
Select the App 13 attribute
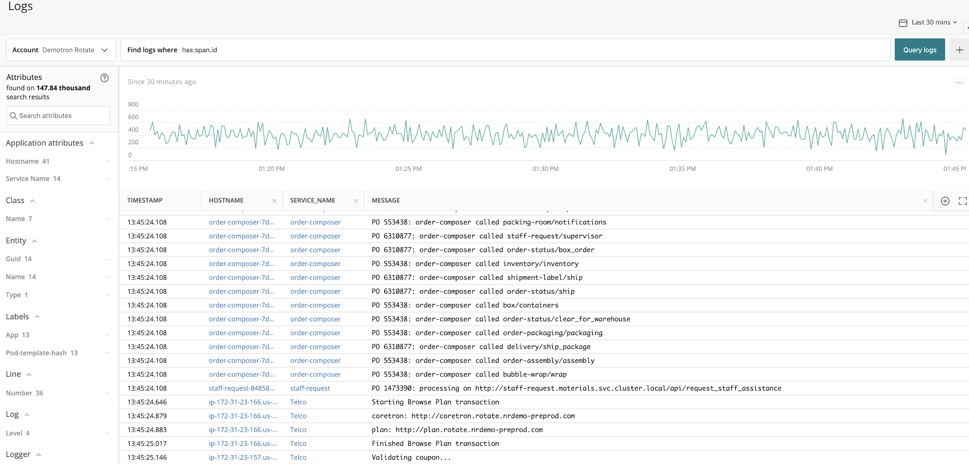(x=17, y=335)
